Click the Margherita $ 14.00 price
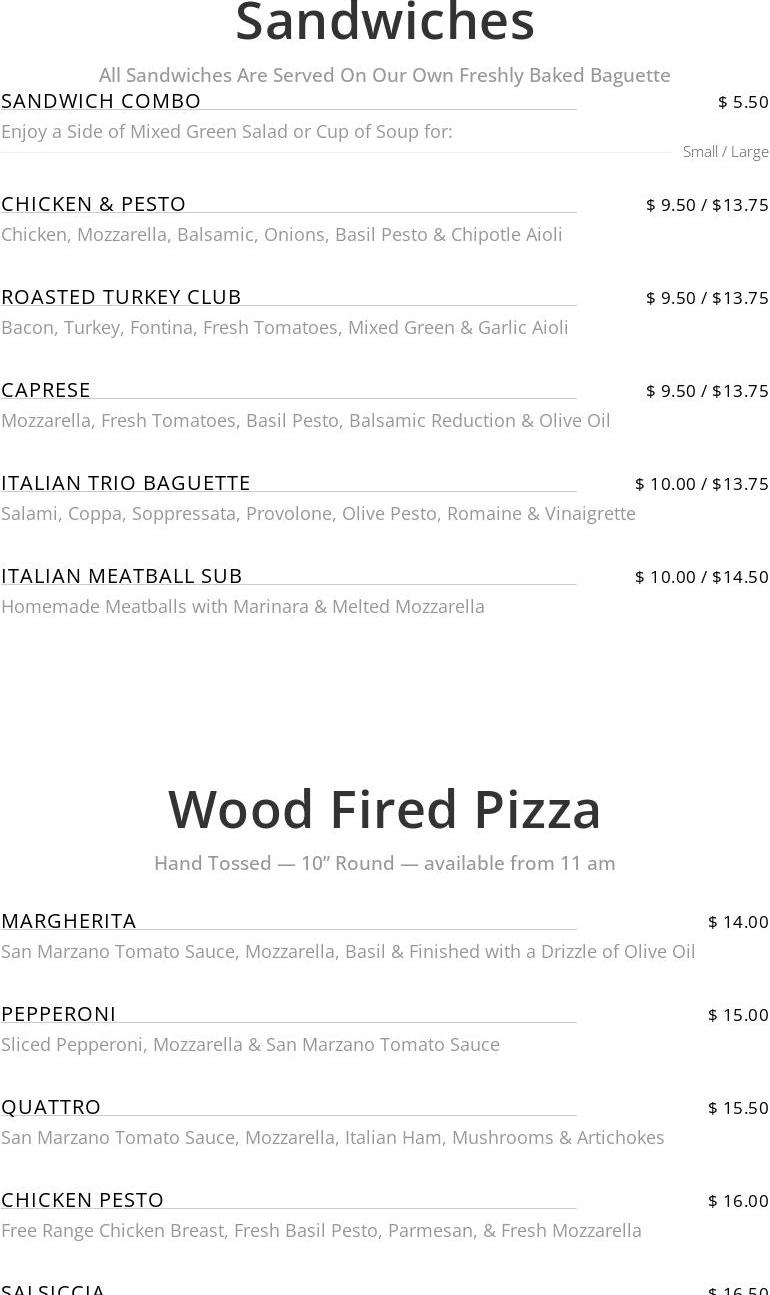The height and width of the screenshot is (1295, 770). click(738, 922)
